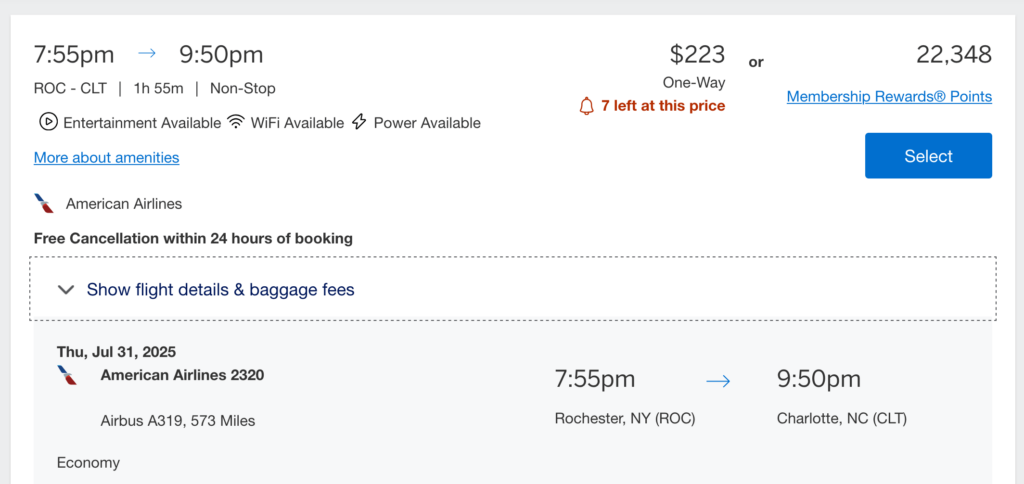Click the American Airlines 2320 flight number
This screenshot has width=1024, height=484.
coord(182,375)
